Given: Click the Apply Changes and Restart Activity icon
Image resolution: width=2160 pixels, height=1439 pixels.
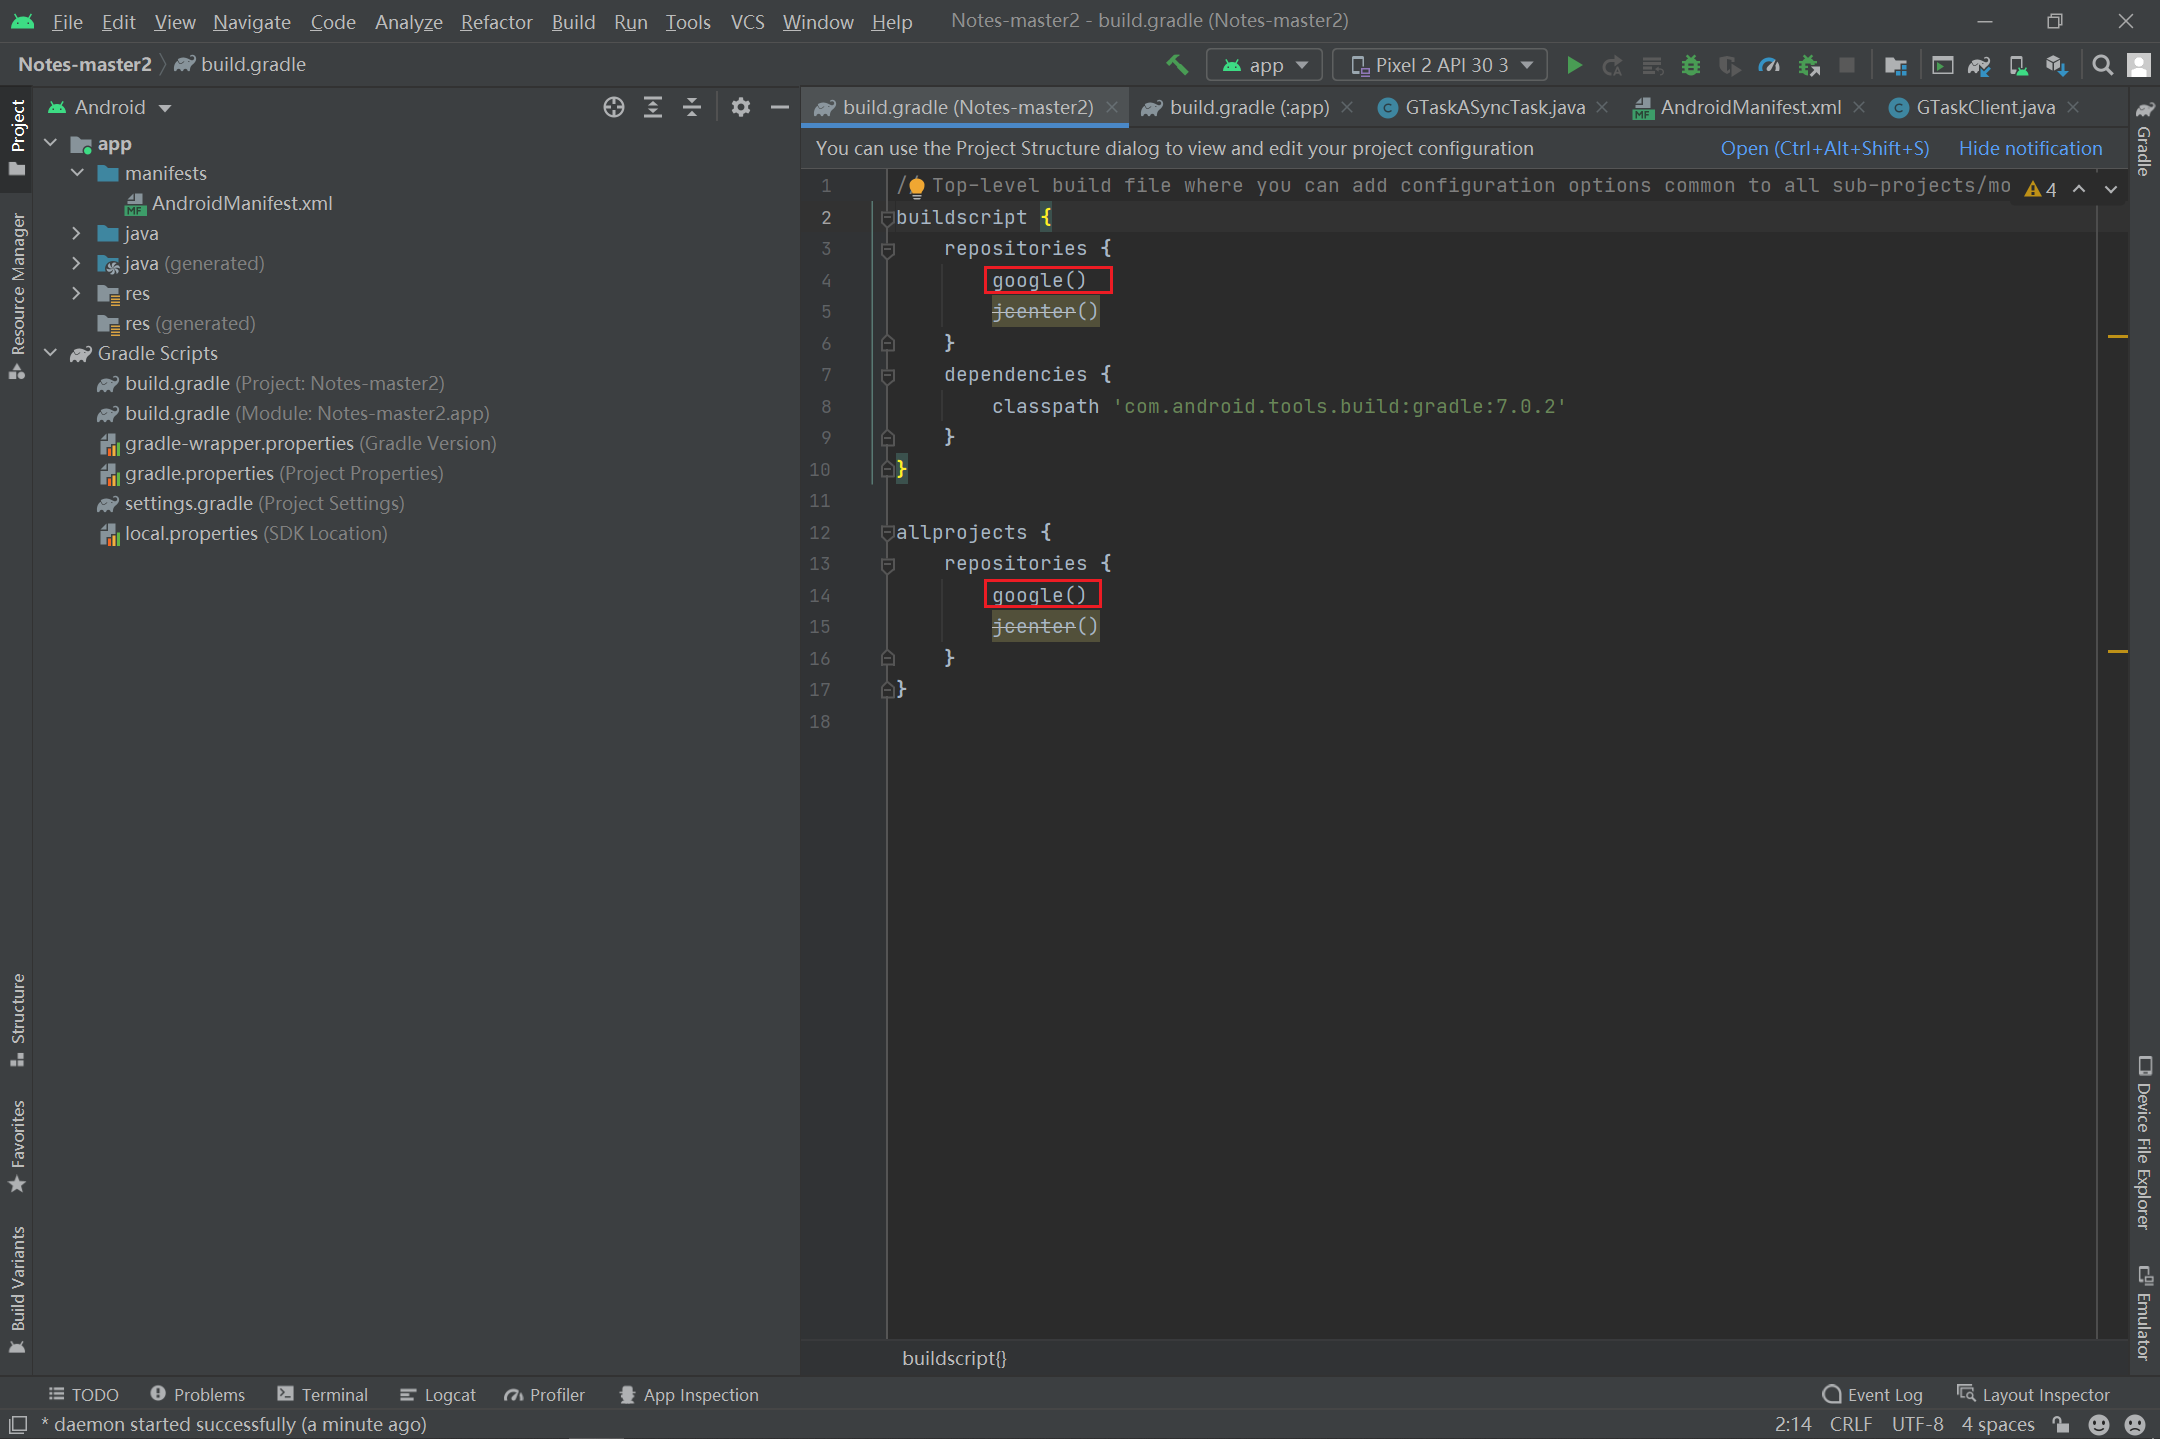Looking at the screenshot, I should point(1612,65).
